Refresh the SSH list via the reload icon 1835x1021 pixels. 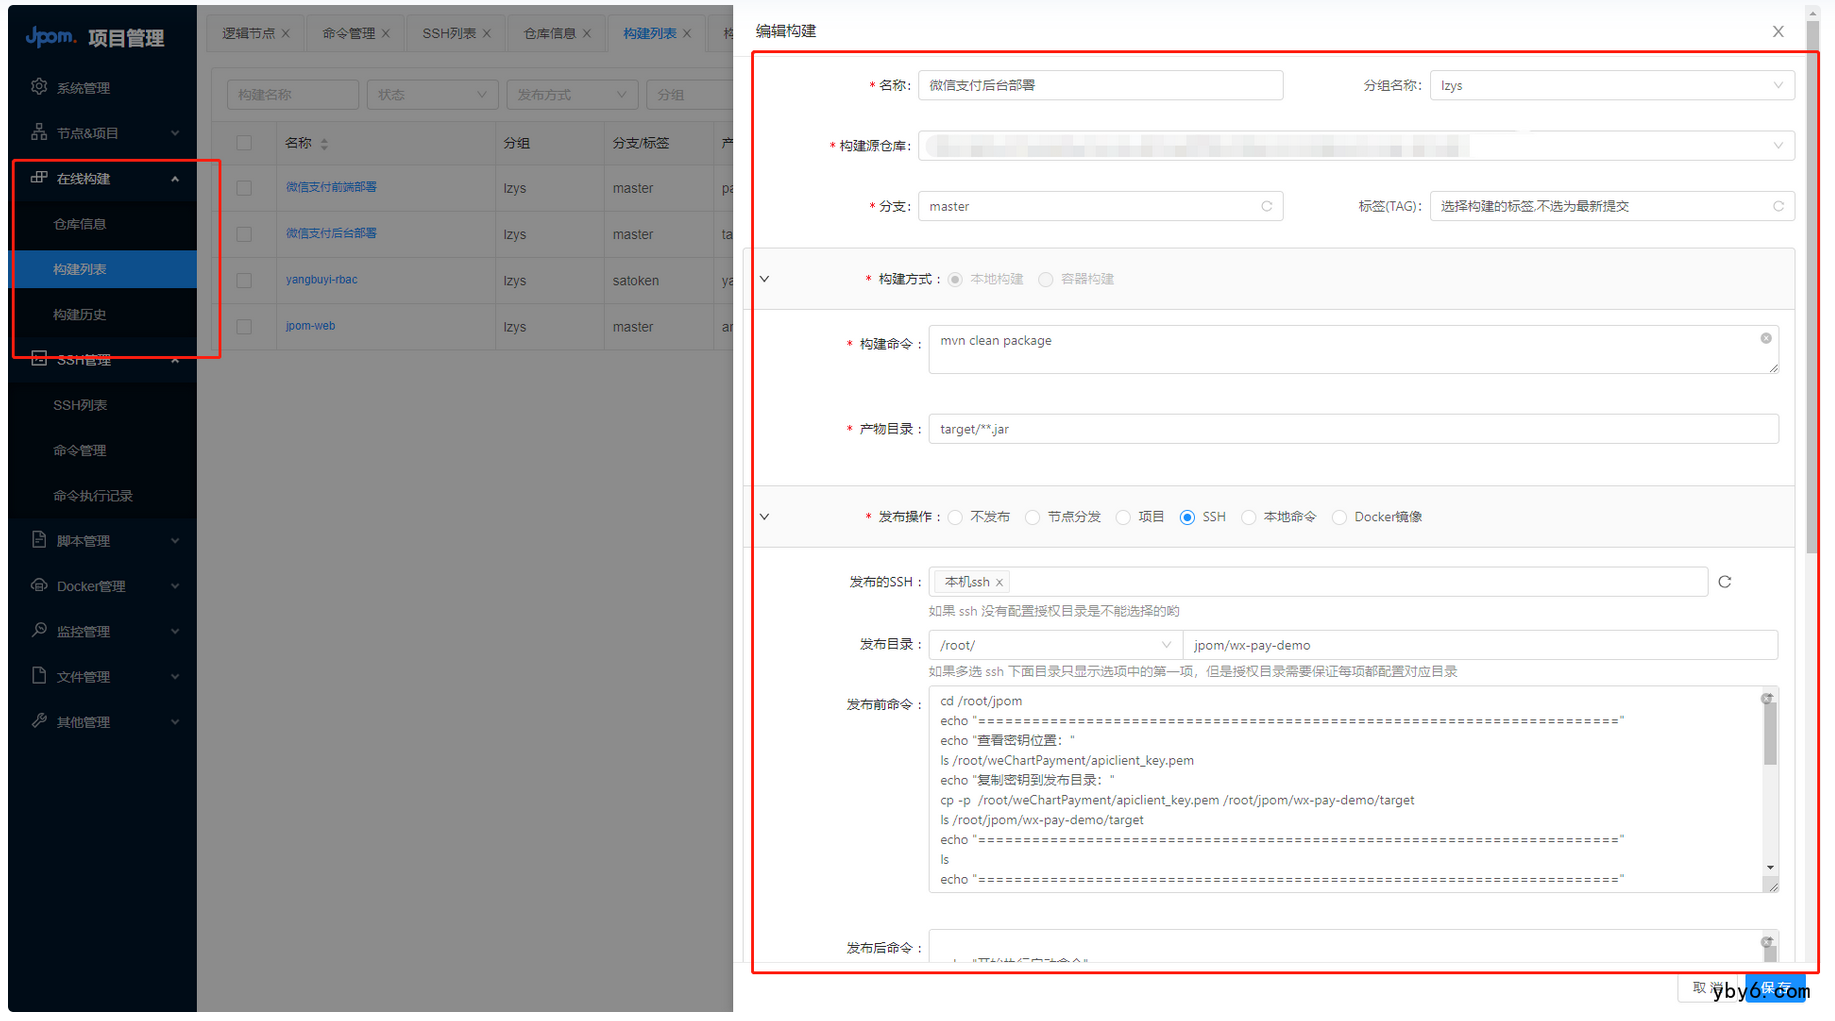coord(1724,581)
